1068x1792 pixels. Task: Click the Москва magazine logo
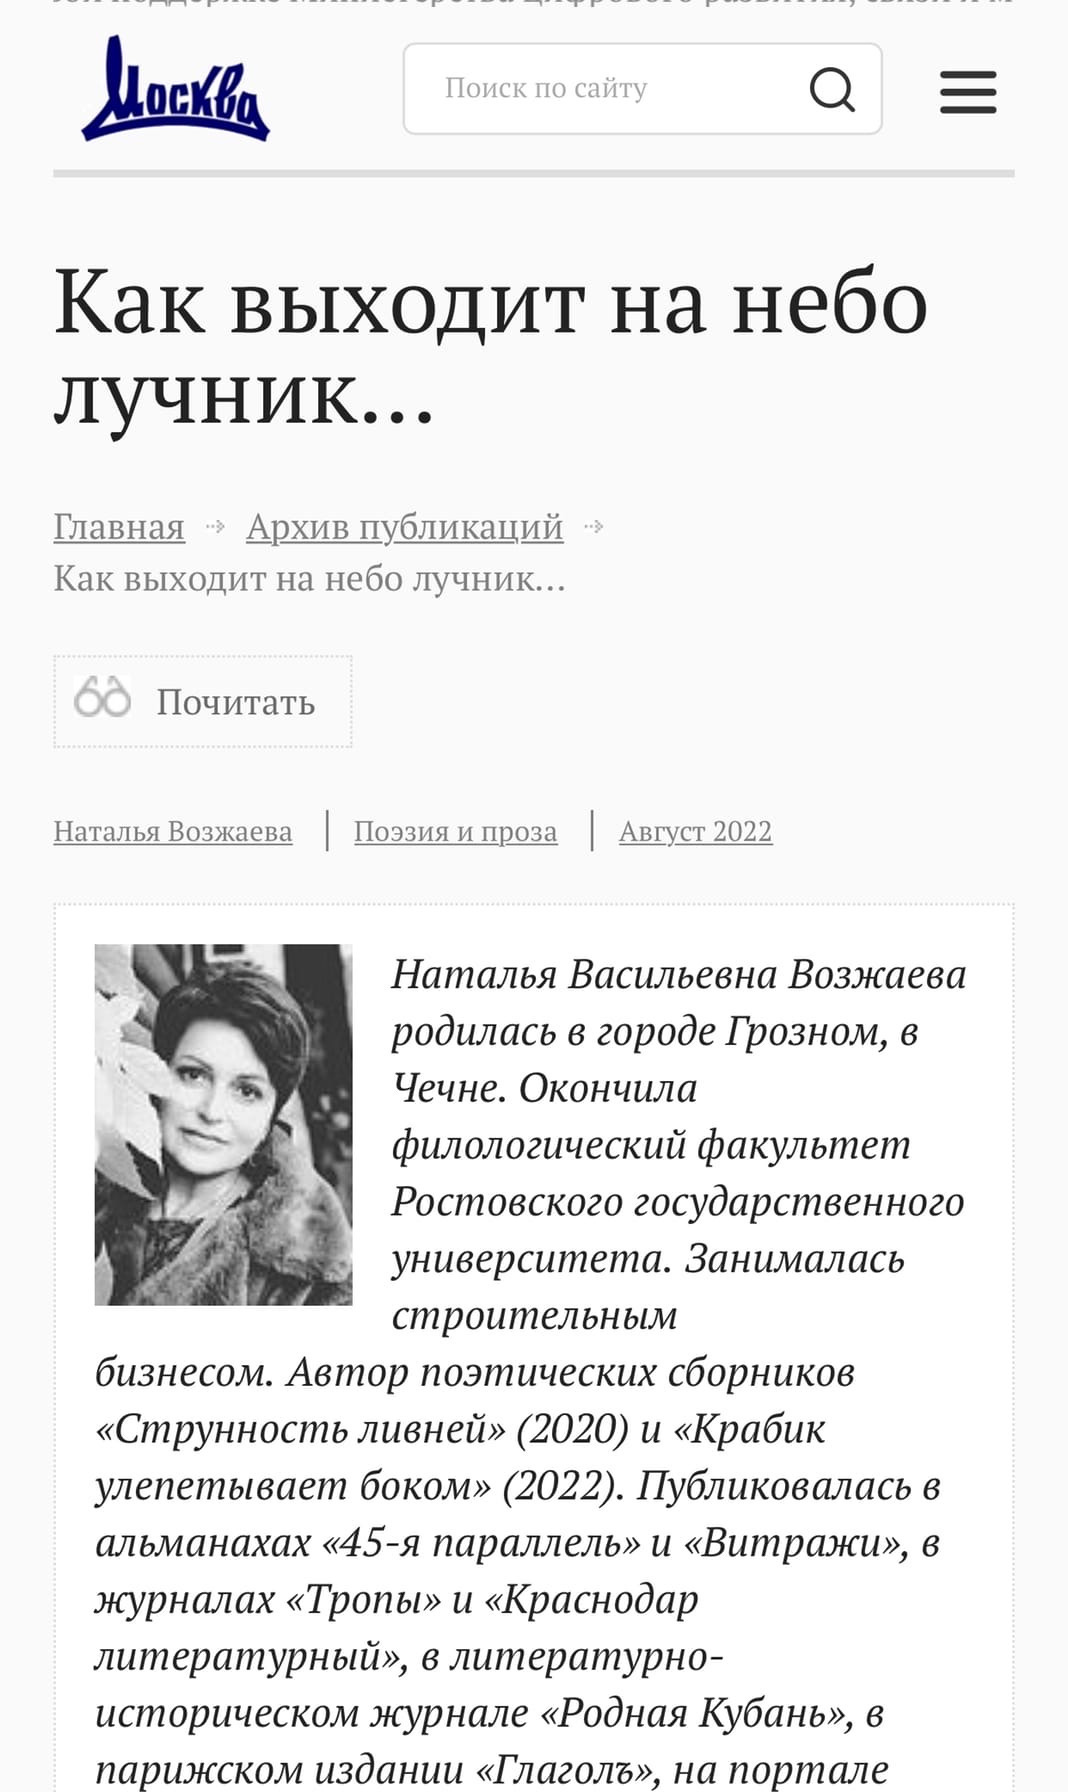point(175,89)
